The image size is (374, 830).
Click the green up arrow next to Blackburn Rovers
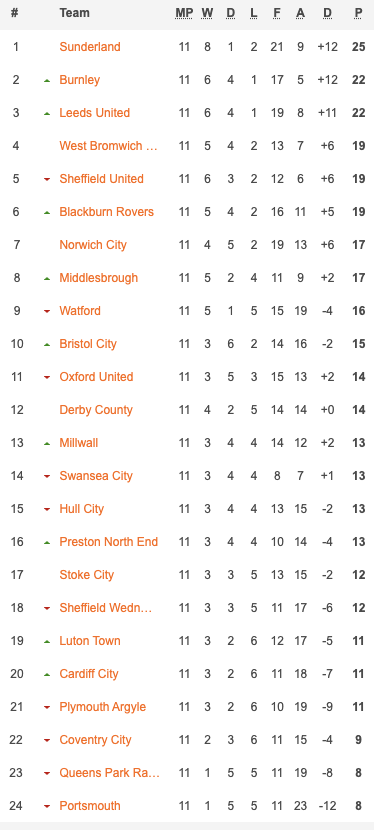(x=47, y=212)
